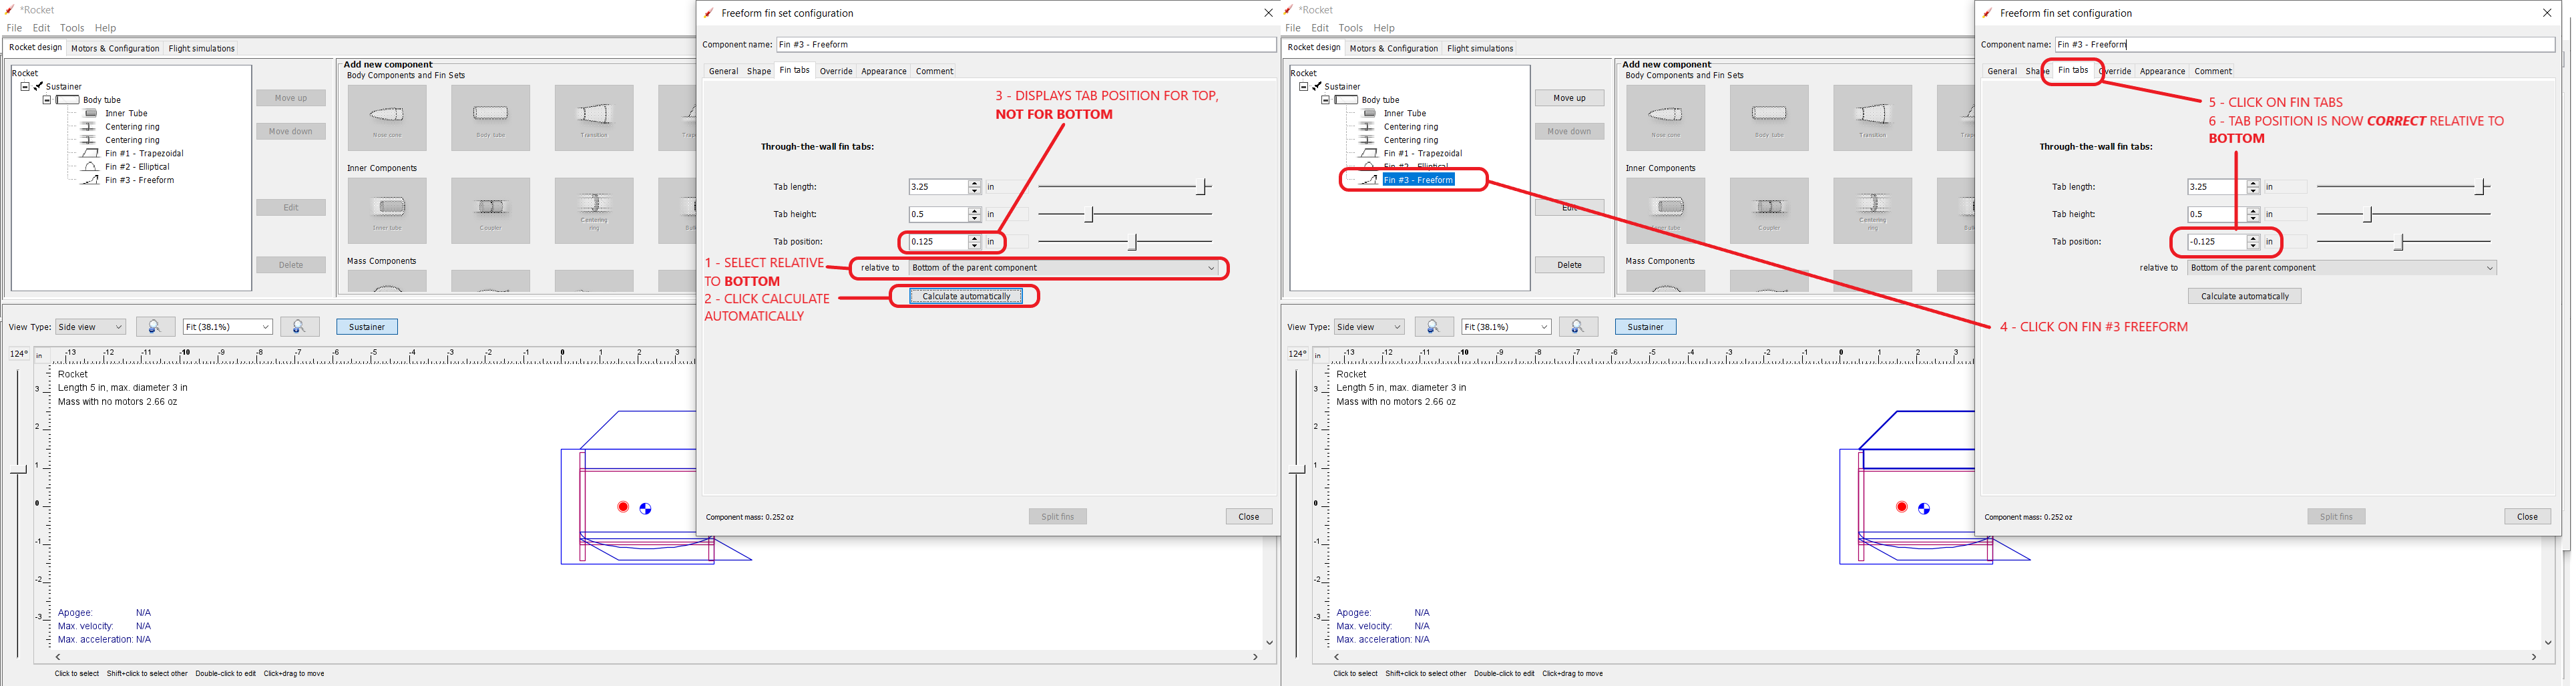Add a Body tube component
This screenshot has height=686, width=2576.
[490, 117]
